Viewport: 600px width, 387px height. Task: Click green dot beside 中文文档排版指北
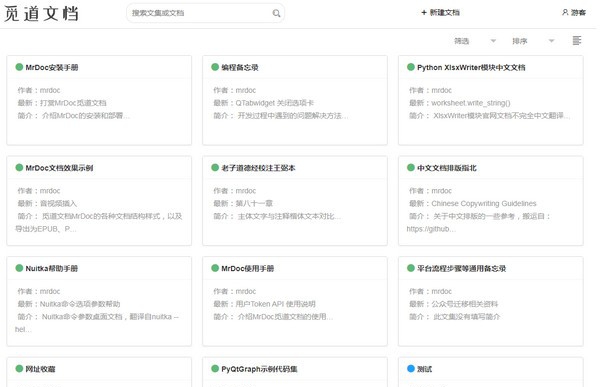tap(411, 168)
